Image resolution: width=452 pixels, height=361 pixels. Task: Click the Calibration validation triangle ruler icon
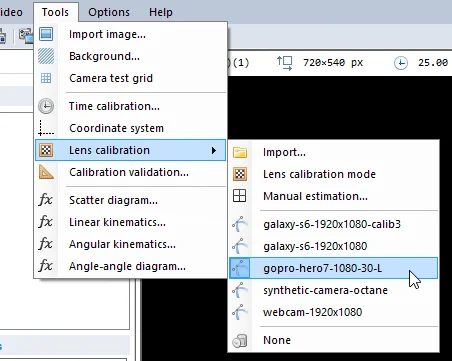point(46,172)
